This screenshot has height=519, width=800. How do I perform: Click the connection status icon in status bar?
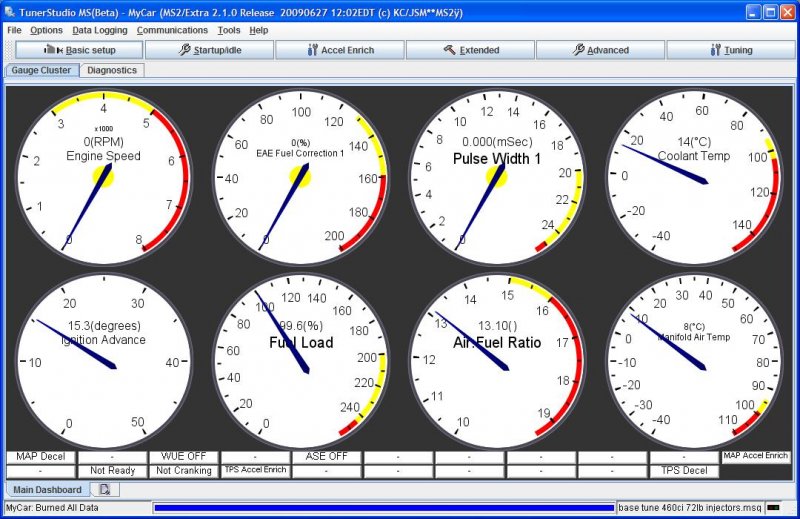click(x=775, y=508)
